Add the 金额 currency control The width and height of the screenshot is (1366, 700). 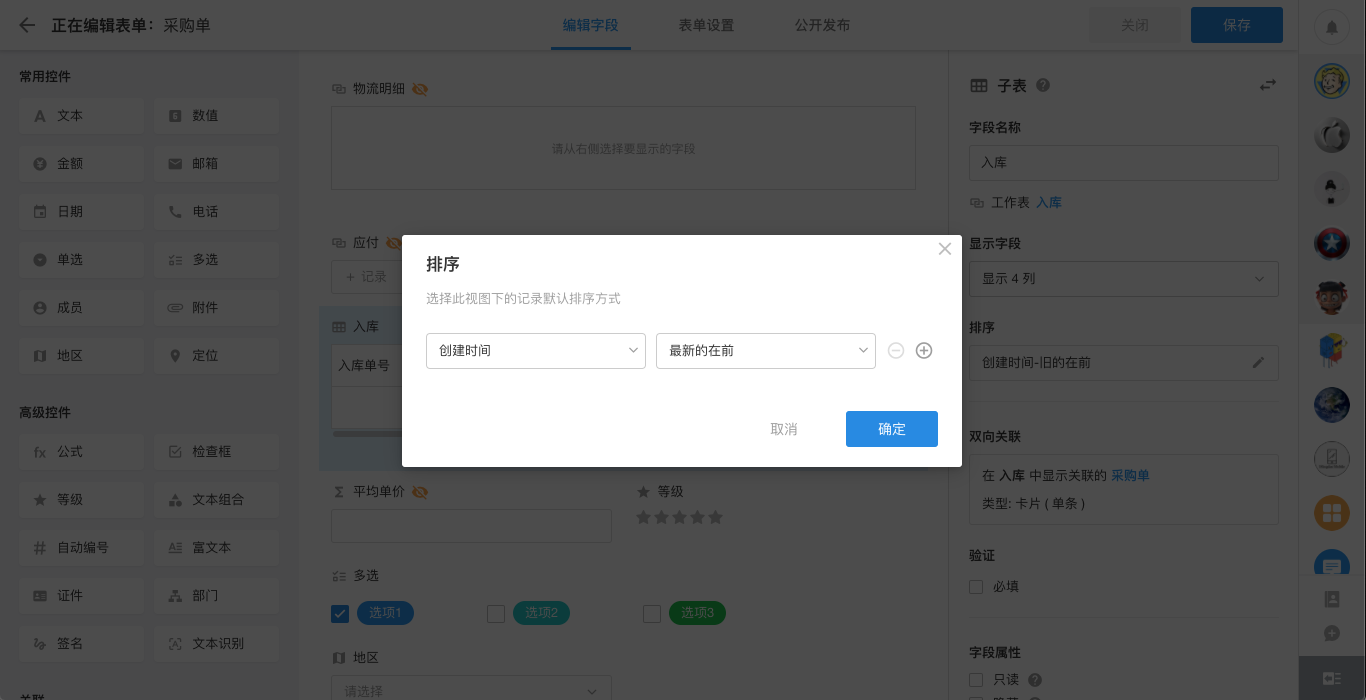[81, 164]
